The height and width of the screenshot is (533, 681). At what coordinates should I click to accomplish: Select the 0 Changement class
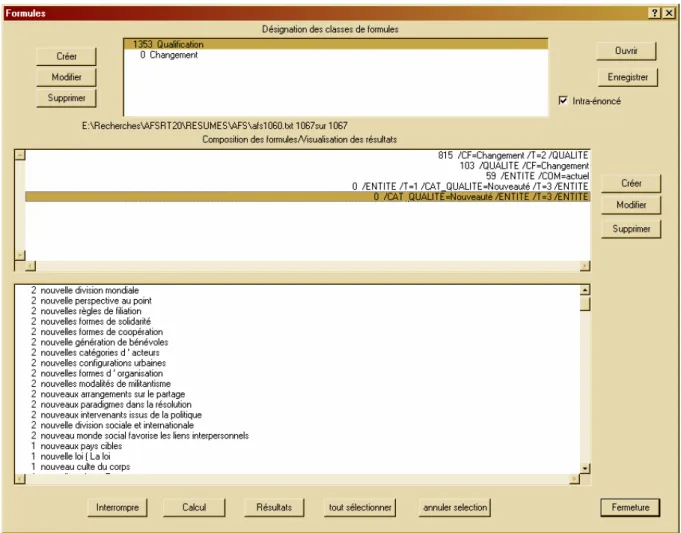(335, 55)
